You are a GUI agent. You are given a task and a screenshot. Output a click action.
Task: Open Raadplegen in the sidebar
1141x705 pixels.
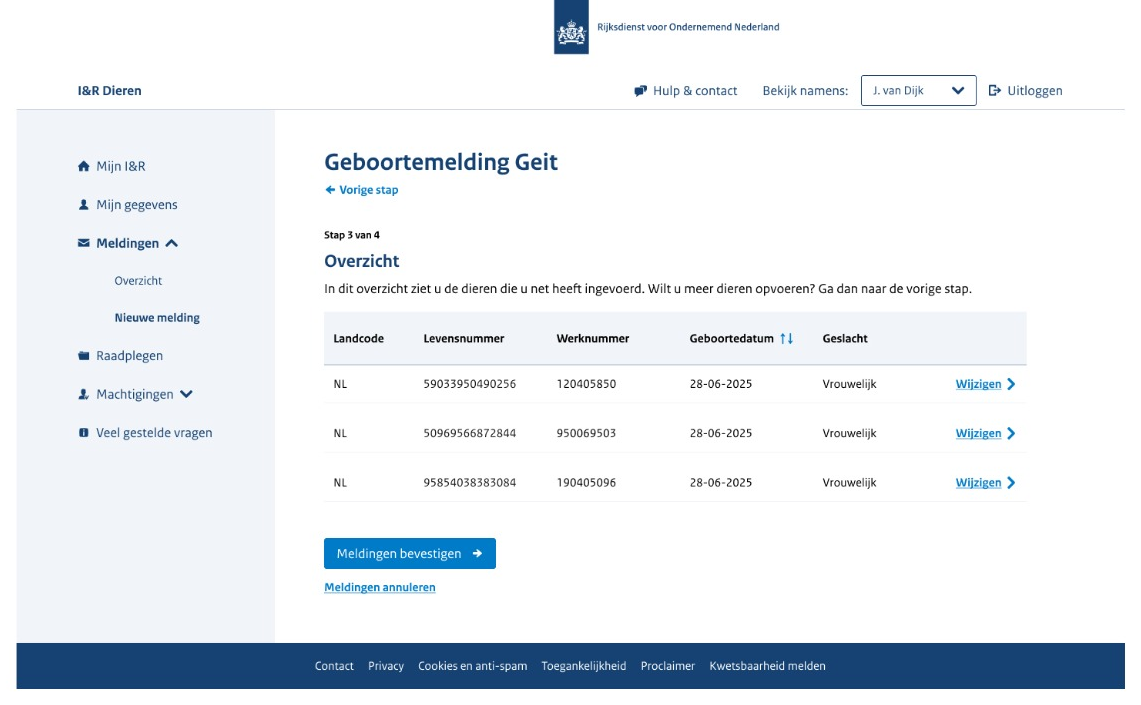pyautogui.click(x=130, y=356)
